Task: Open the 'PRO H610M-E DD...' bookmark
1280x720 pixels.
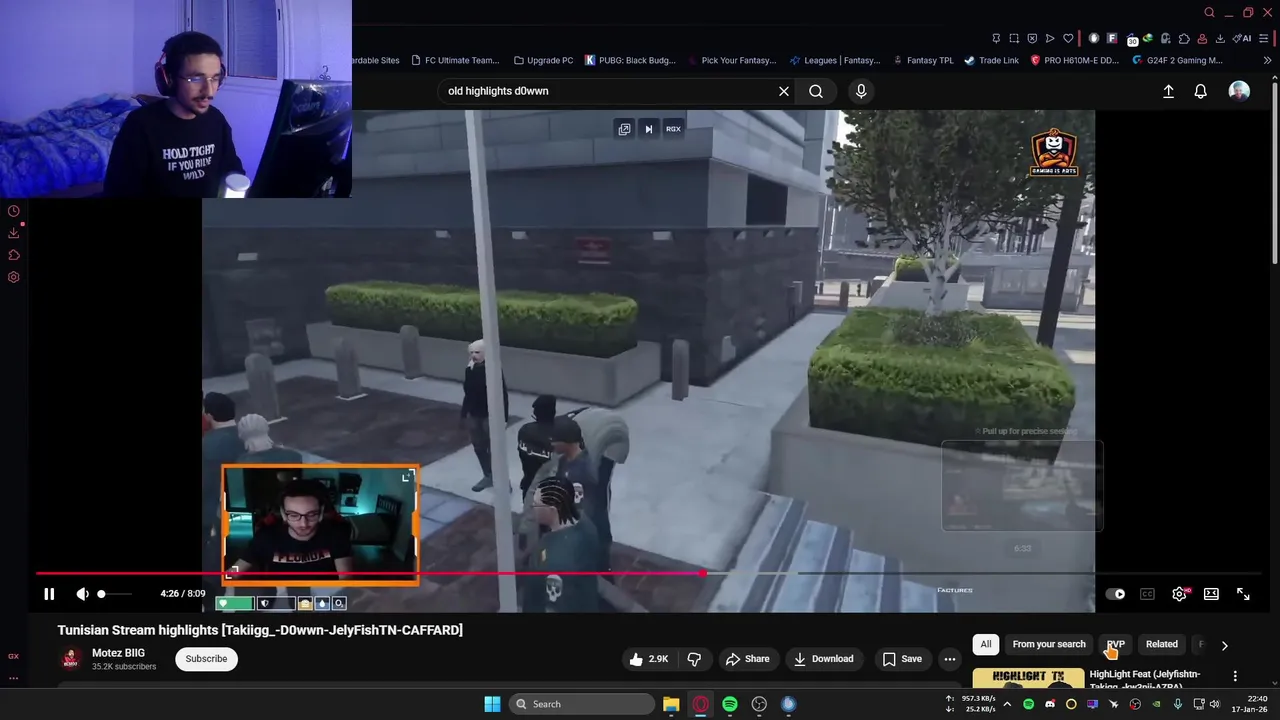Action: [x=1074, y=60]
